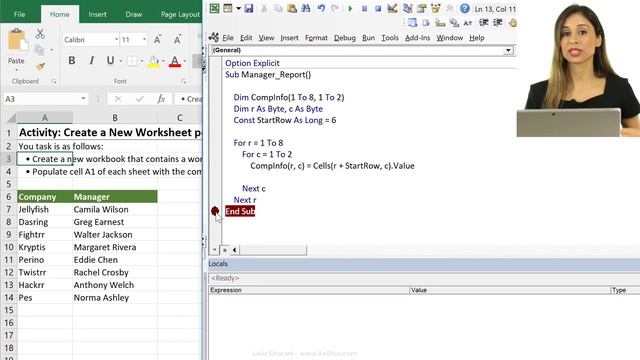This screenshot has height=360, width=640.
Task: Expand the Font Color dropdown arrow
Action: (x=184, y=61)
